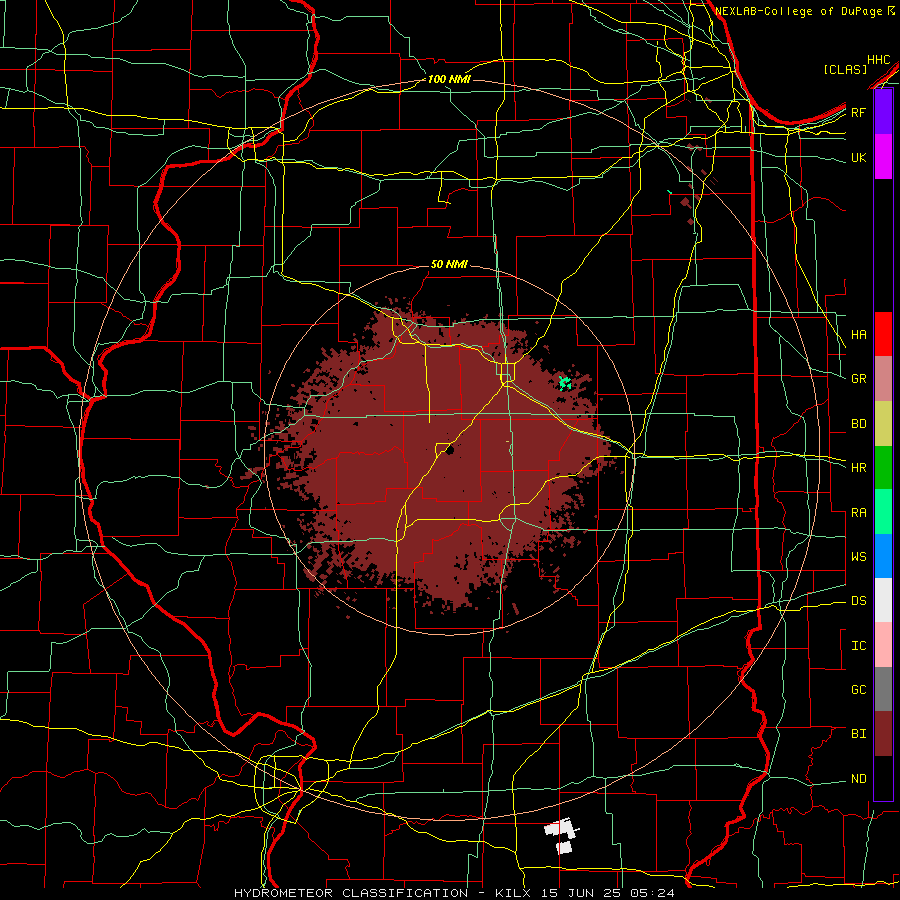Click the Hydrometeor Classification KILX timestamp caption
Viewport: 900px width, 900px height.
point(454,893)
